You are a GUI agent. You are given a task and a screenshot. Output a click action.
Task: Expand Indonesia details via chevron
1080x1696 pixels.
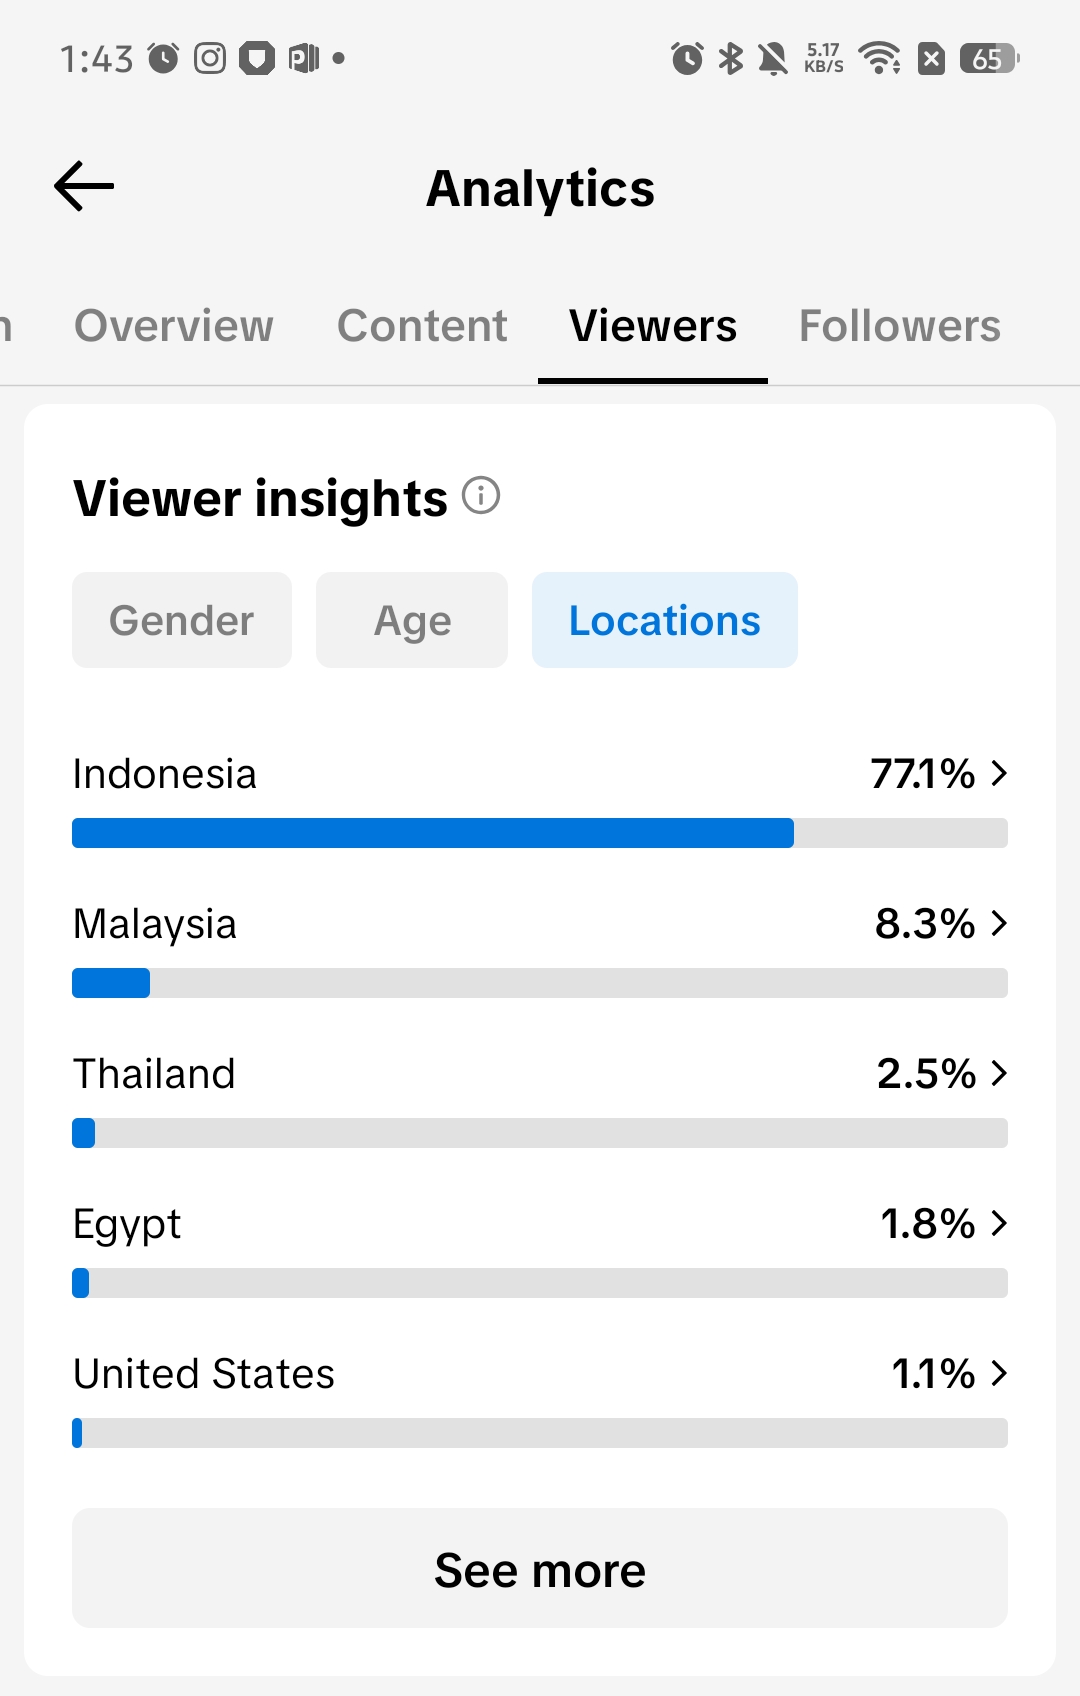(999, 773)
